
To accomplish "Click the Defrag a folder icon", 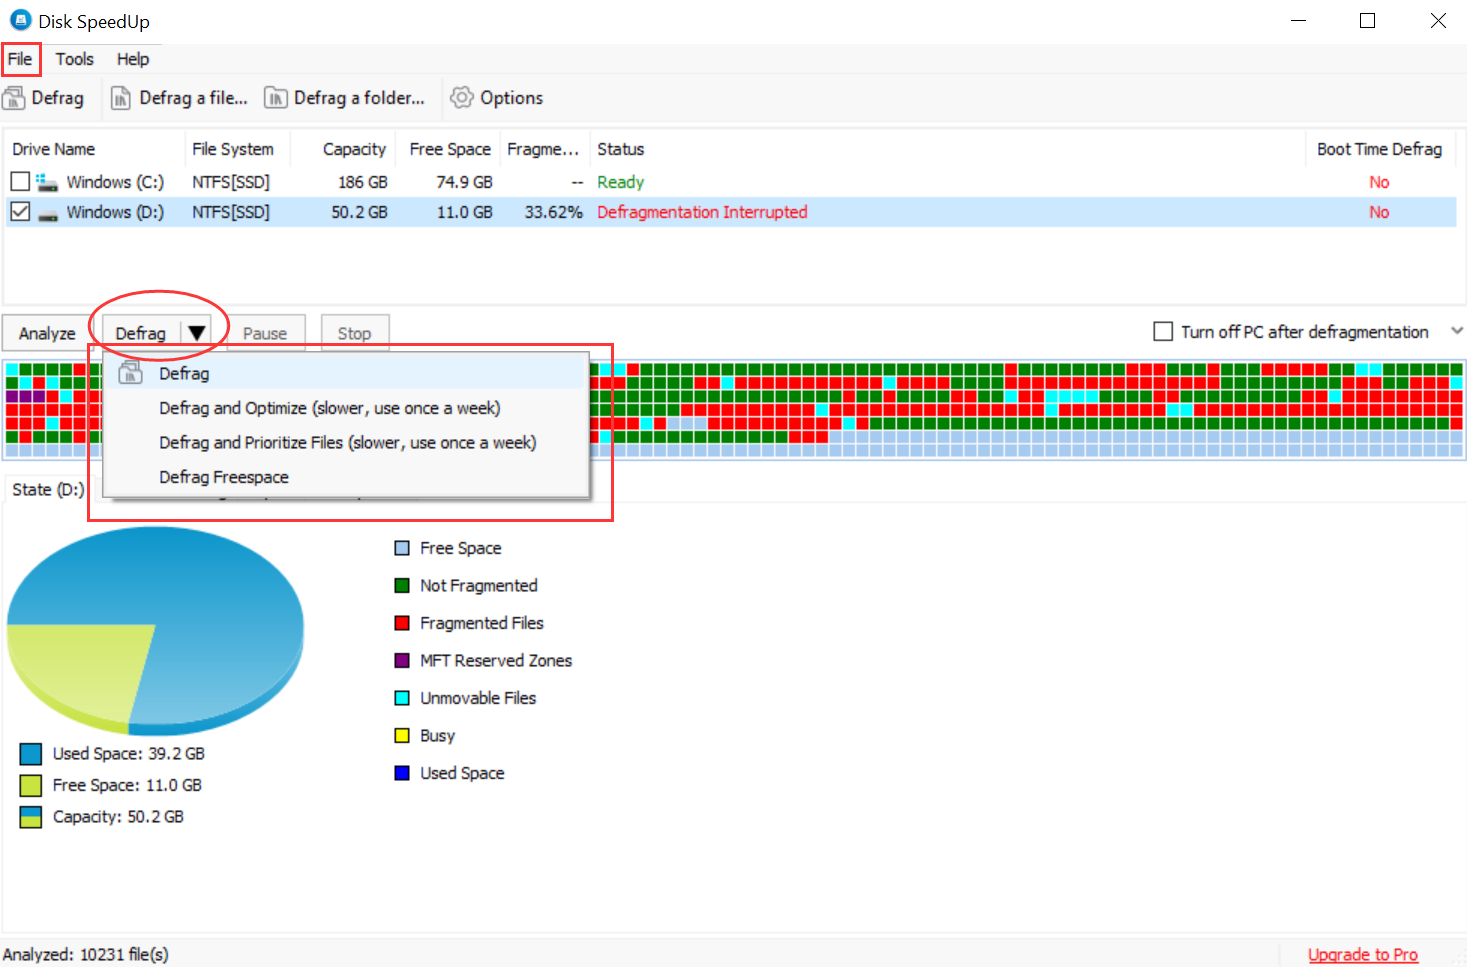I will (x=275, y=98).
